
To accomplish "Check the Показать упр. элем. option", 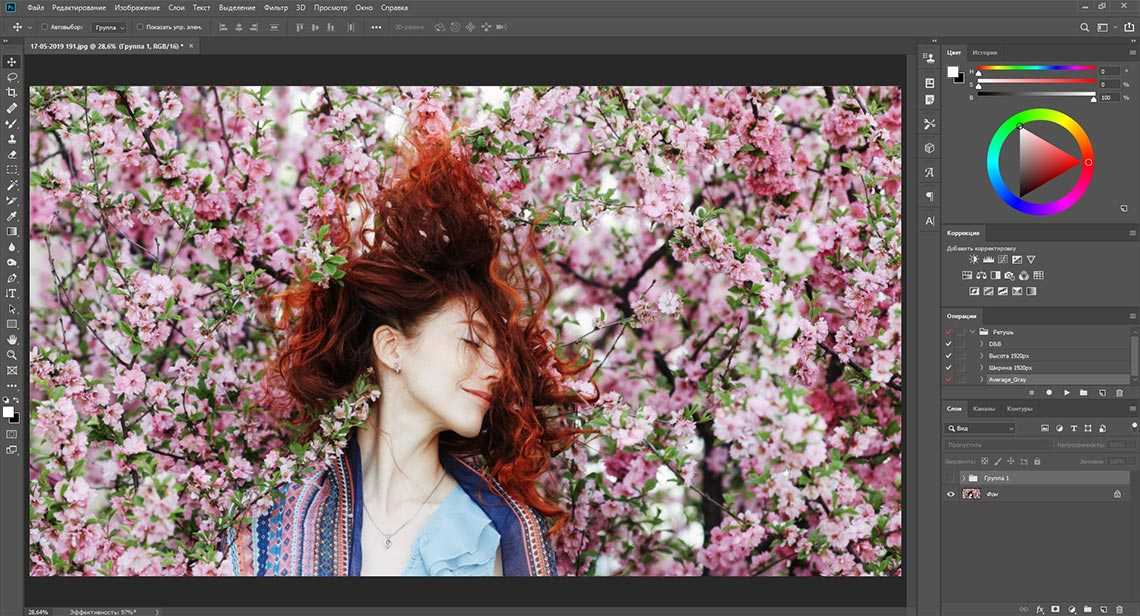I will coord(139,27).
